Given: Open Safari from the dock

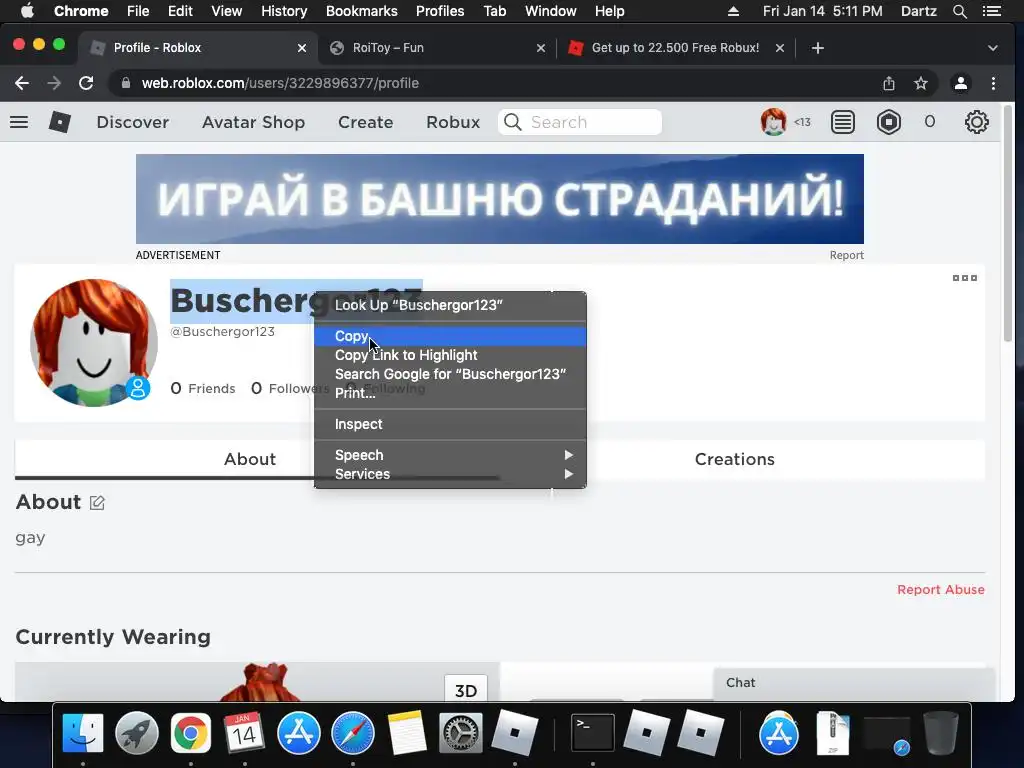Looking at the screenshot, I should 353,733.
